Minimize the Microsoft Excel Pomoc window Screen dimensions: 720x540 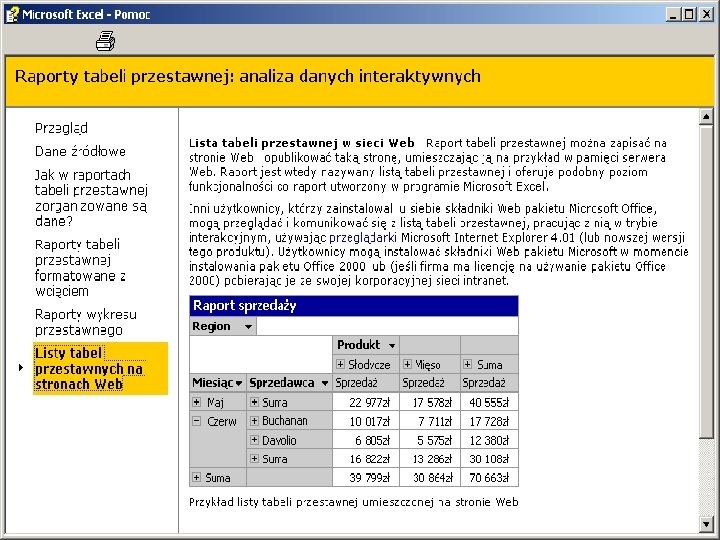(x=673, y=15)
